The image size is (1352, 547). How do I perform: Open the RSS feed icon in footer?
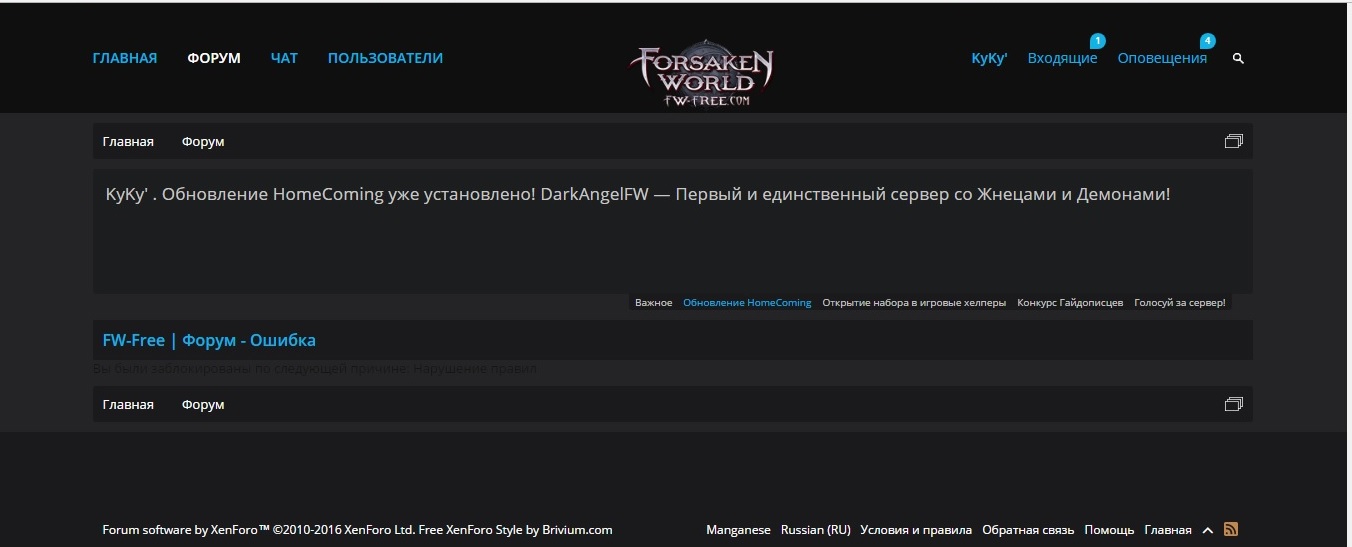point(1231,529)
